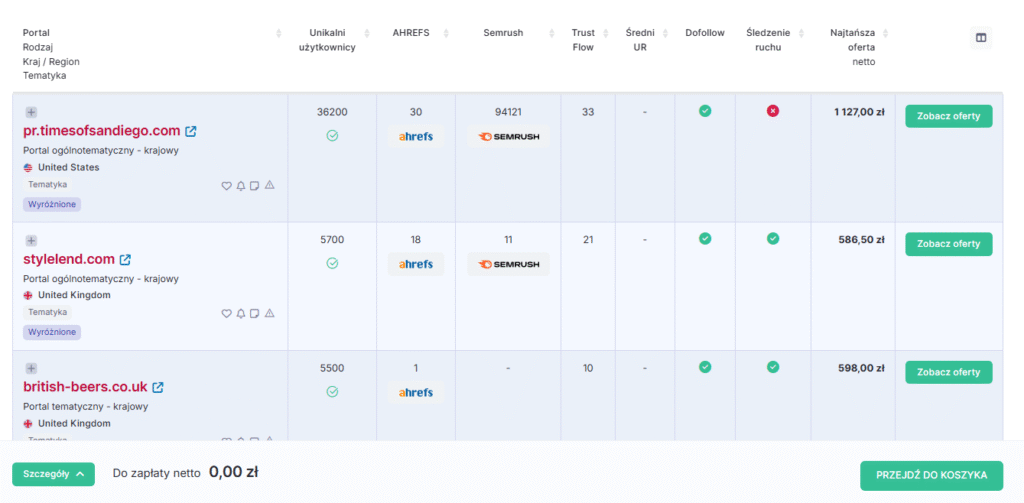
Task: Click the bell notification icon for pr.timesofsandiego.com
Action: coord(240,185)
